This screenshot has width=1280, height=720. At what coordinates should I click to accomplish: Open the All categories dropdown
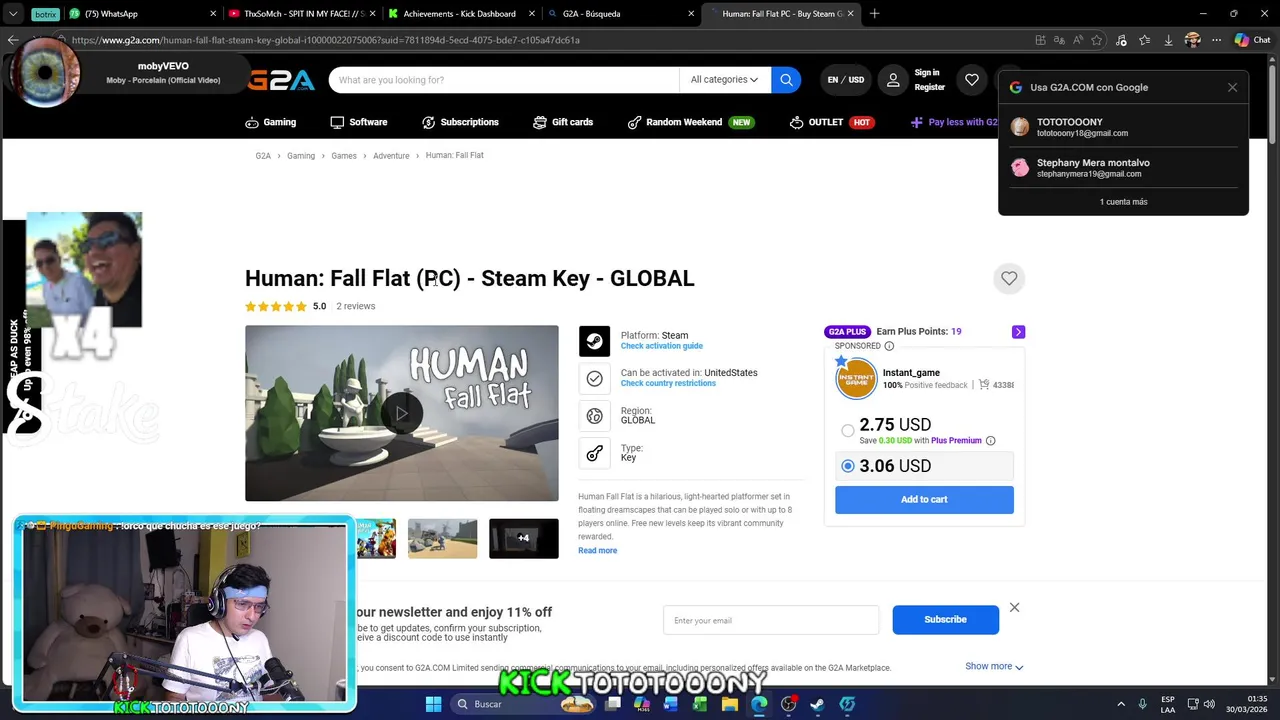click(724, 80)
